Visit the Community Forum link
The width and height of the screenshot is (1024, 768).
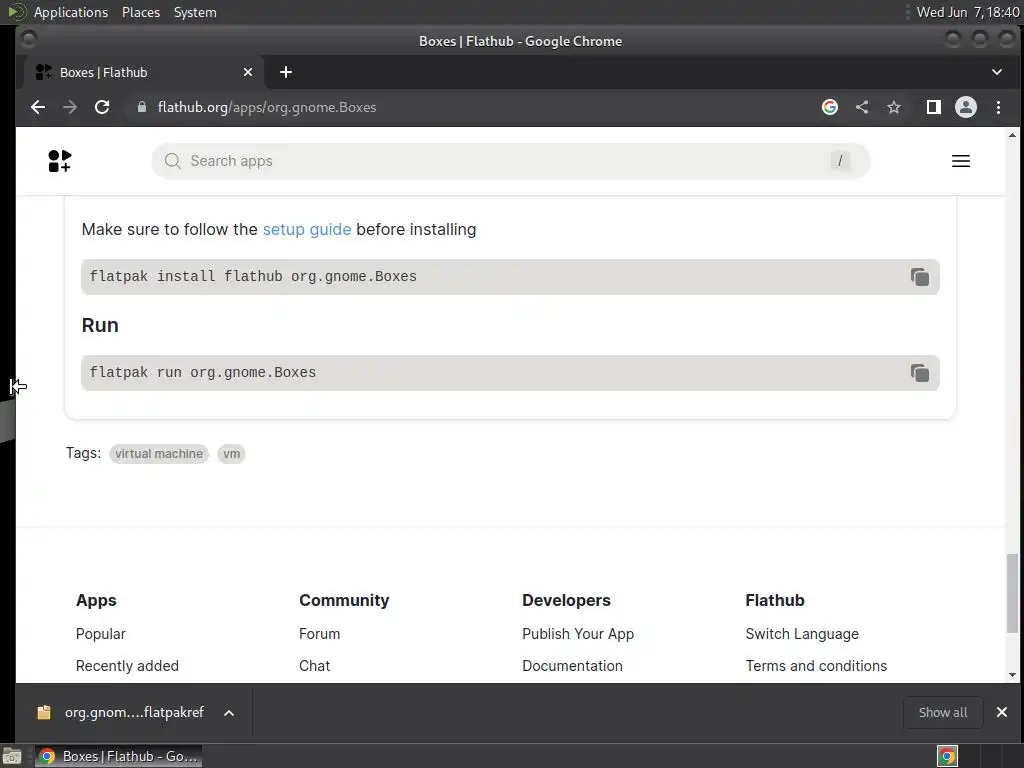point(319,633)
